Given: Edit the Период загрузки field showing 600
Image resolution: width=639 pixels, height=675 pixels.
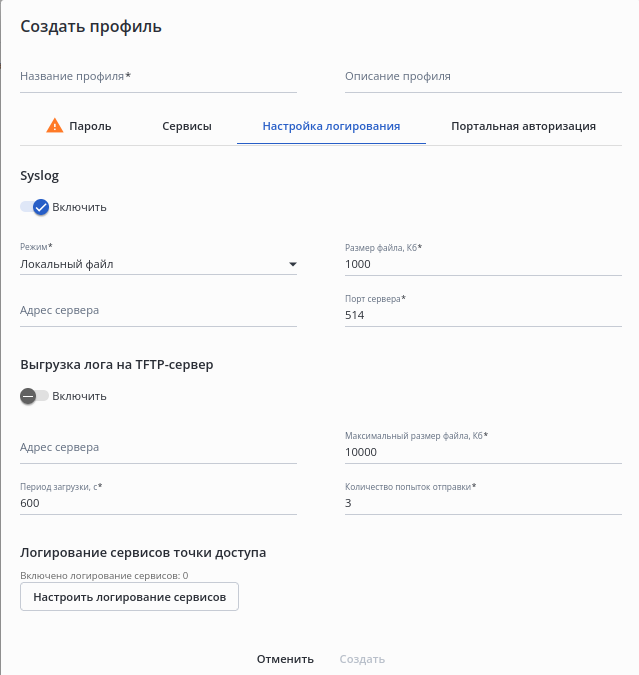Looking at the screenshot, I should click(158, 504).
